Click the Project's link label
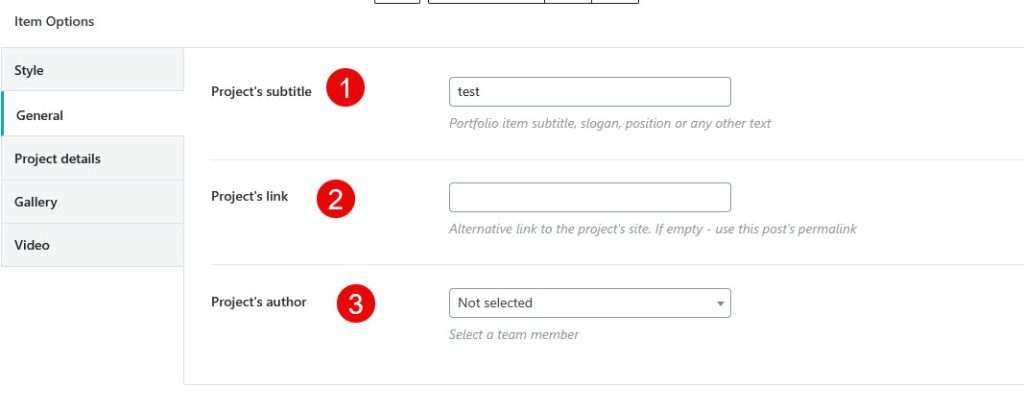This screenshot has width=1024, height=412. [249, 196]
